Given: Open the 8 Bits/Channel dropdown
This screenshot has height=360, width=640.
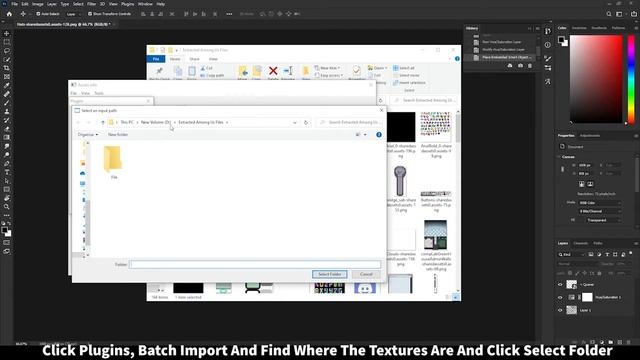Looking at the screenshot, I should pyautogui.click(x=600, y=211).
